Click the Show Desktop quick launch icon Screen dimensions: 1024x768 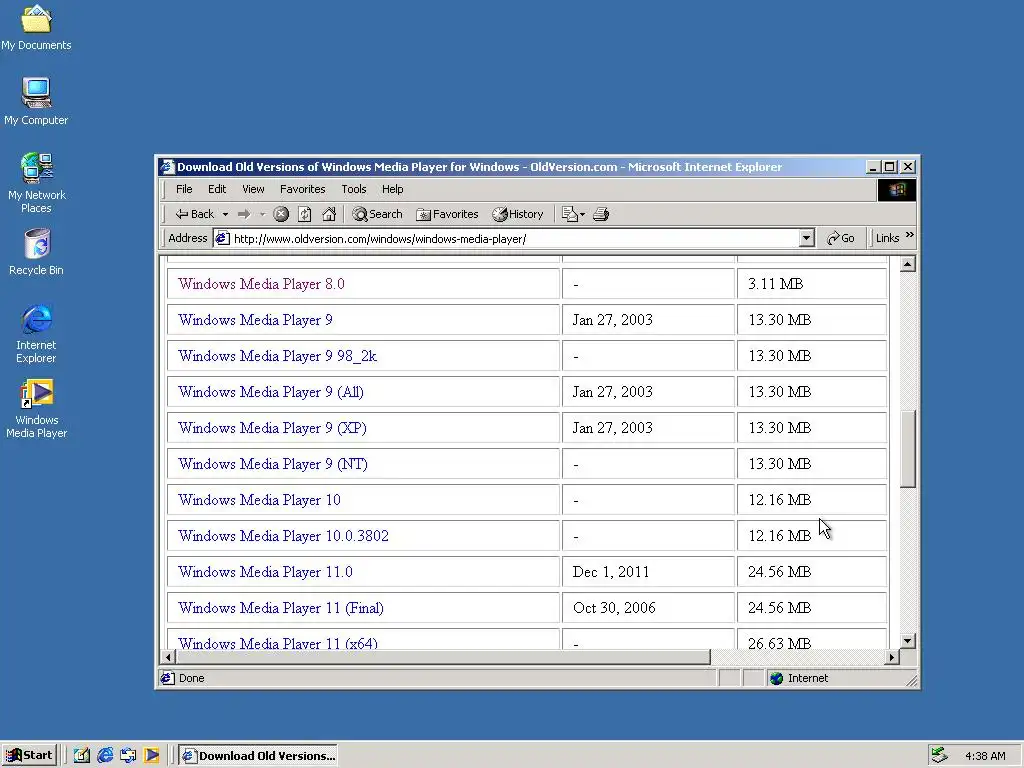click(82, 756)
